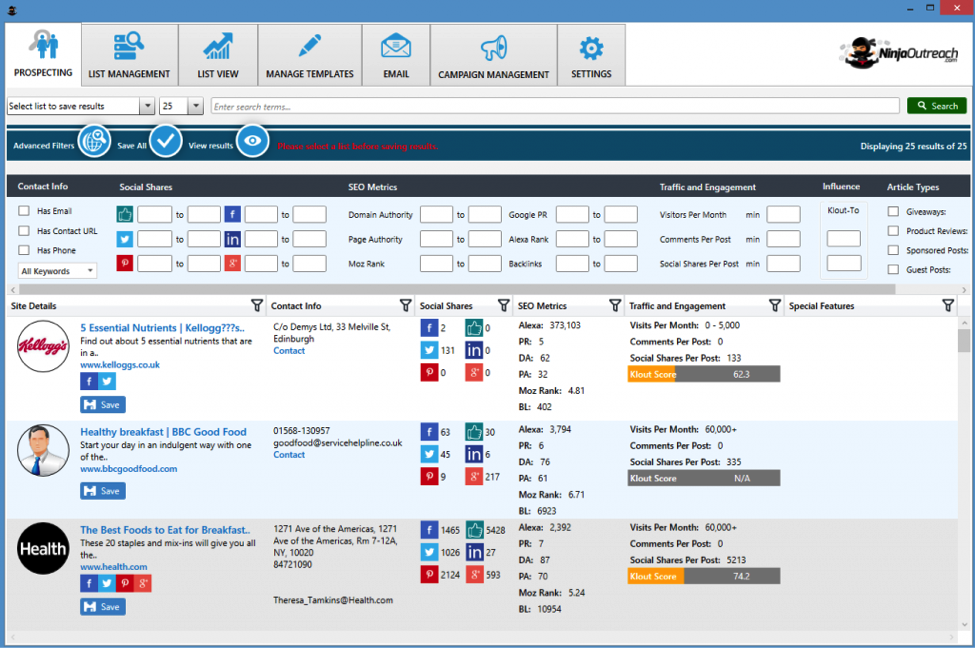The image size is (975, 648).
Task: Check the Giveaways article type
Action: (x=893, y=211)
